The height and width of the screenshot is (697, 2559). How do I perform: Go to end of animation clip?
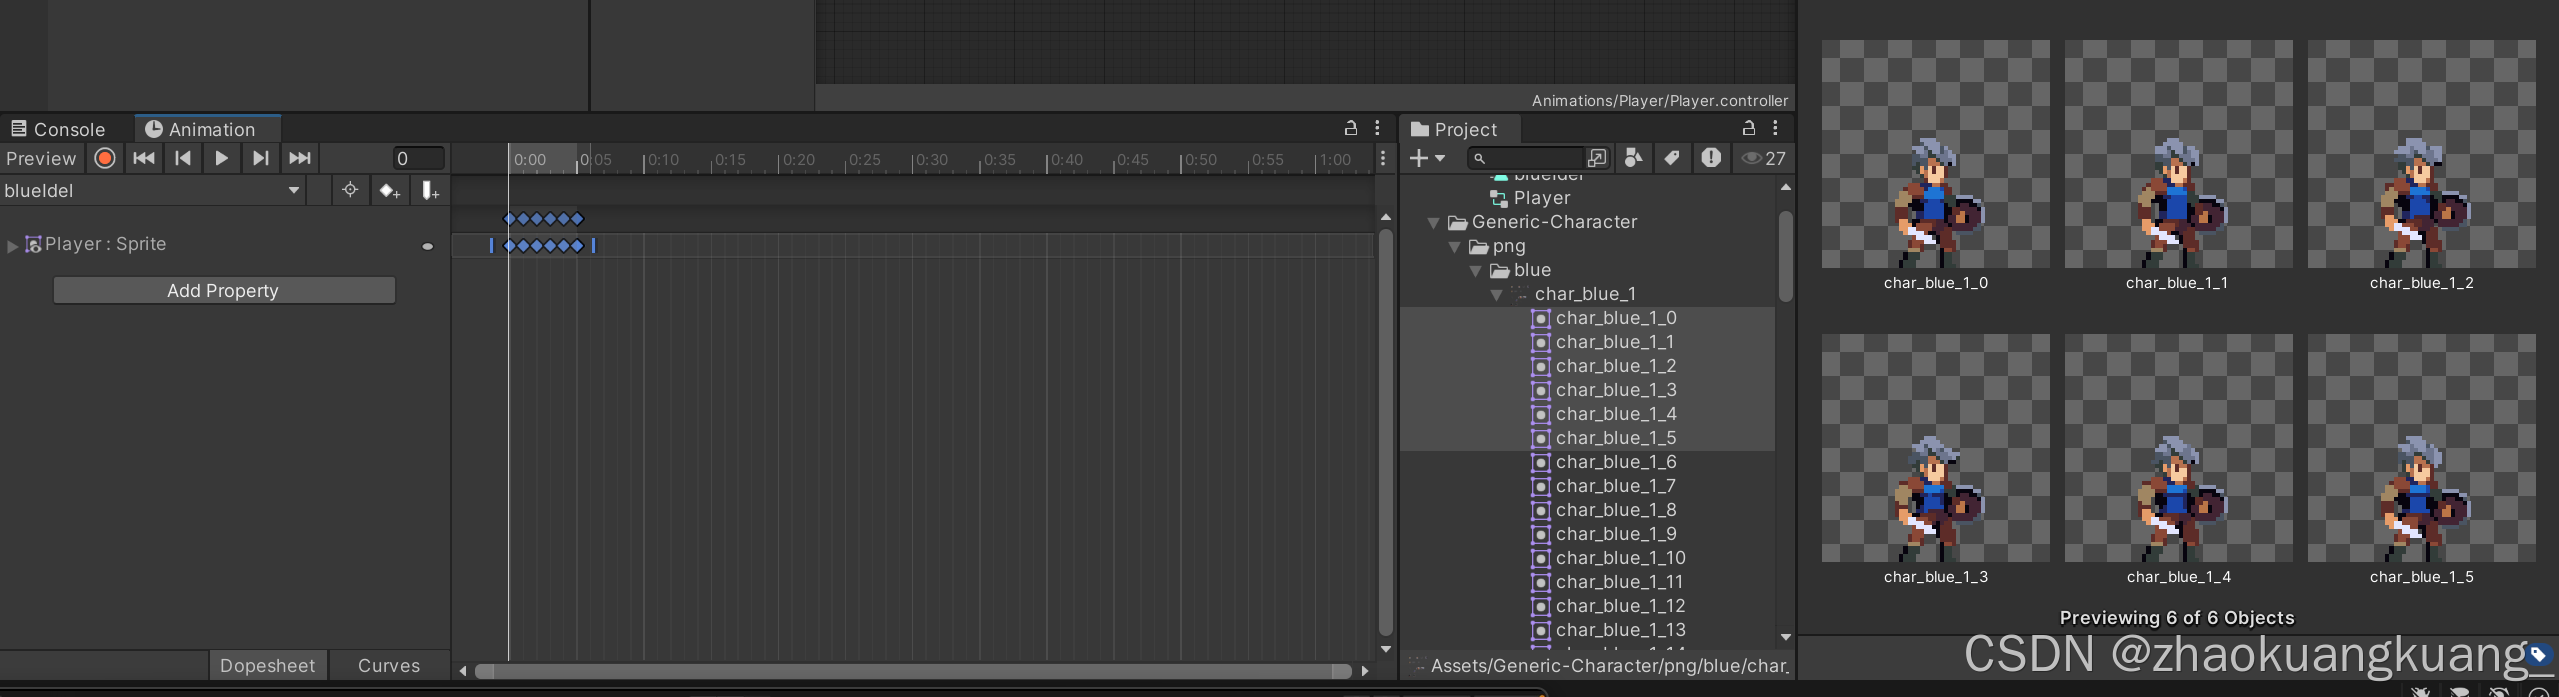click(299, 158)
